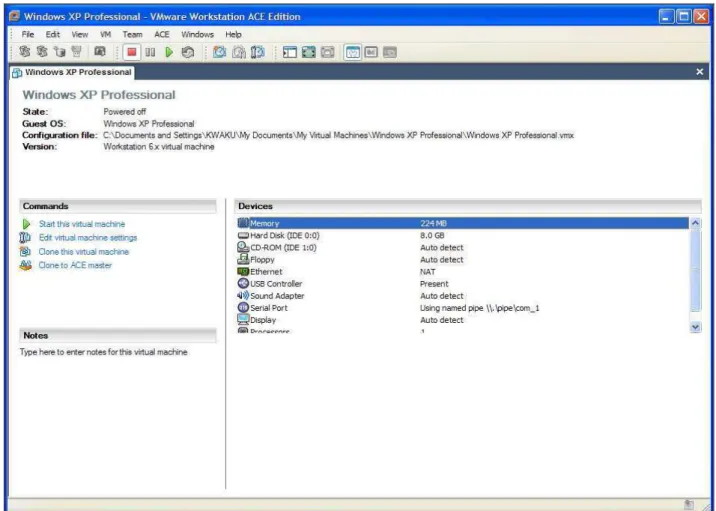Select the Windows XP Professional tab

tap(72, 72)
